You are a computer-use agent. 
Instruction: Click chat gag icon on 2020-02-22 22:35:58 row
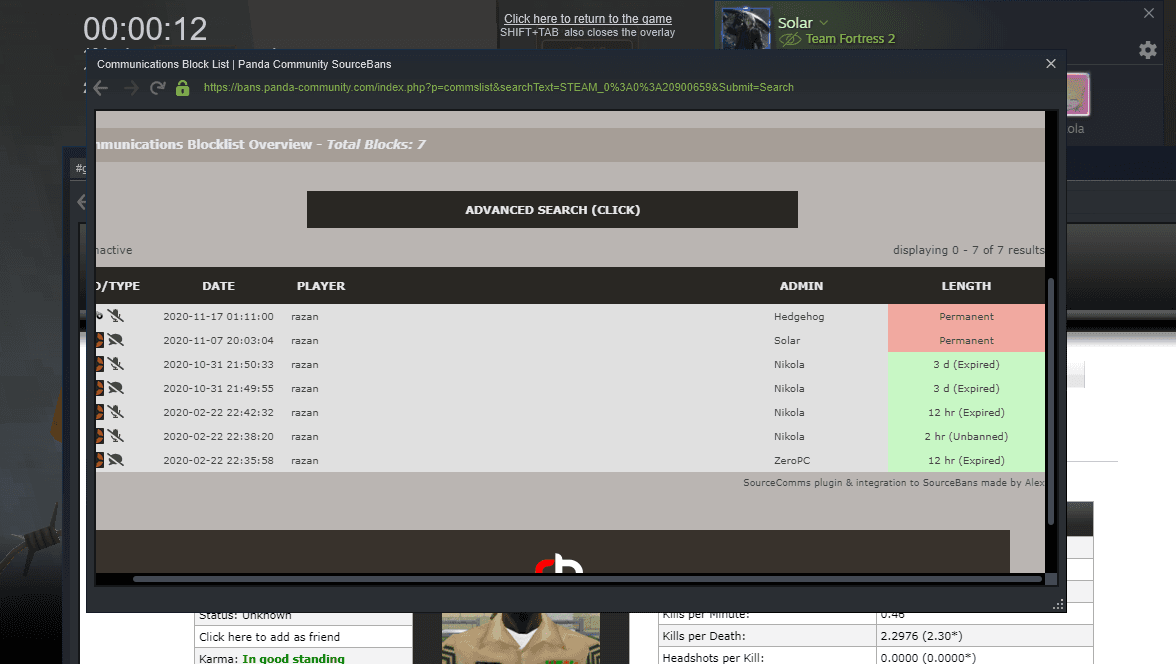point(116,460)
